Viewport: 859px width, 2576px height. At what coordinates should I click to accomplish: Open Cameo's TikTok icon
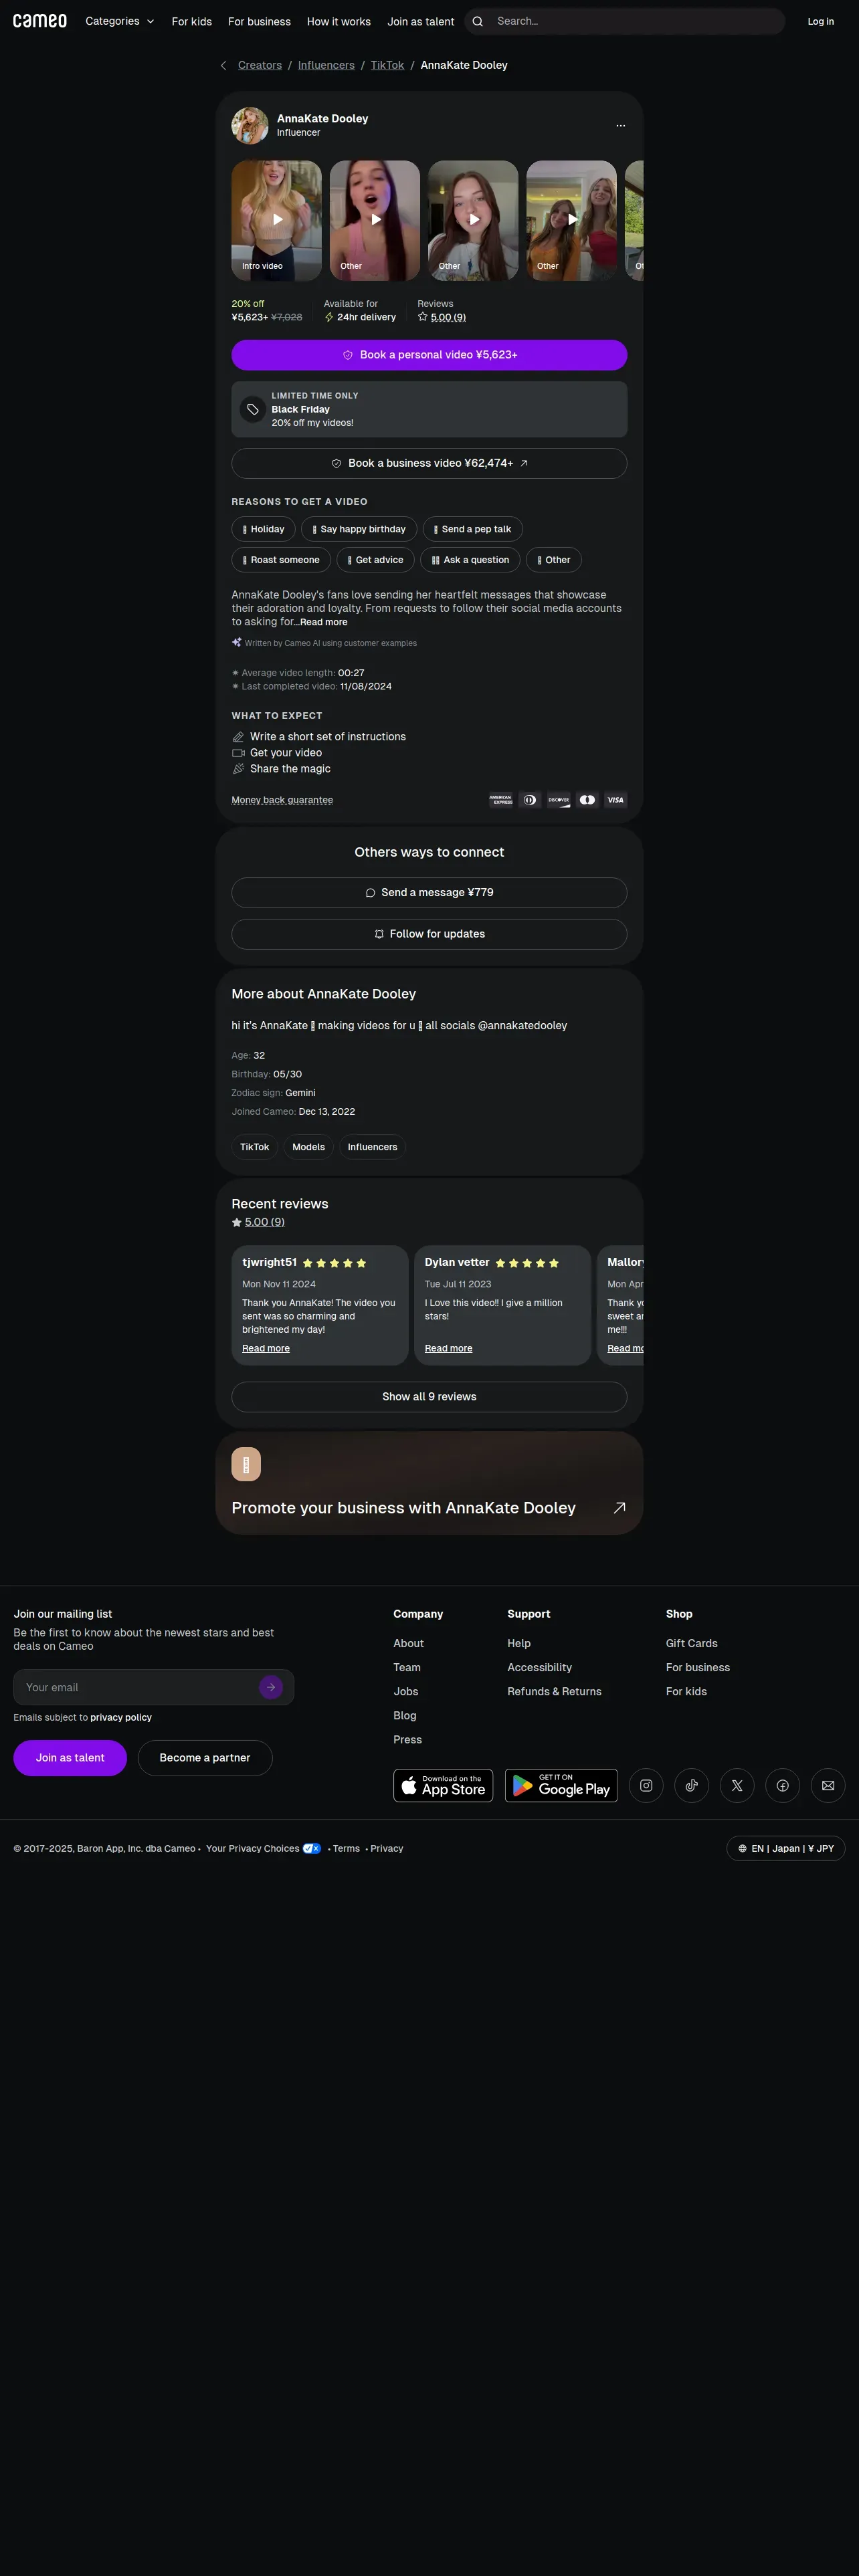(692, 1785)
